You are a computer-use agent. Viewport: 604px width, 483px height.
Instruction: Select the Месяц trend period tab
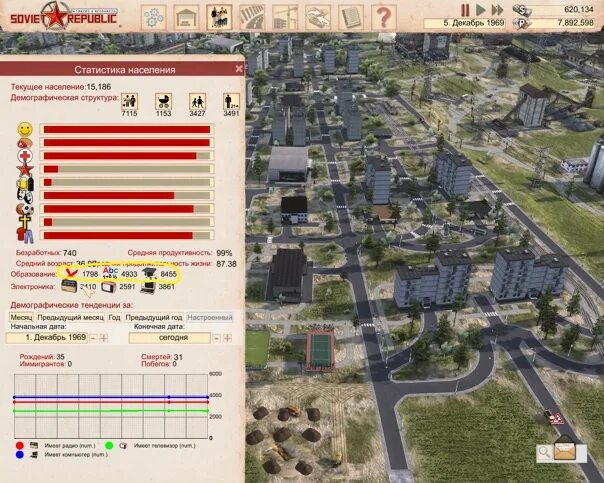[21, 317]
